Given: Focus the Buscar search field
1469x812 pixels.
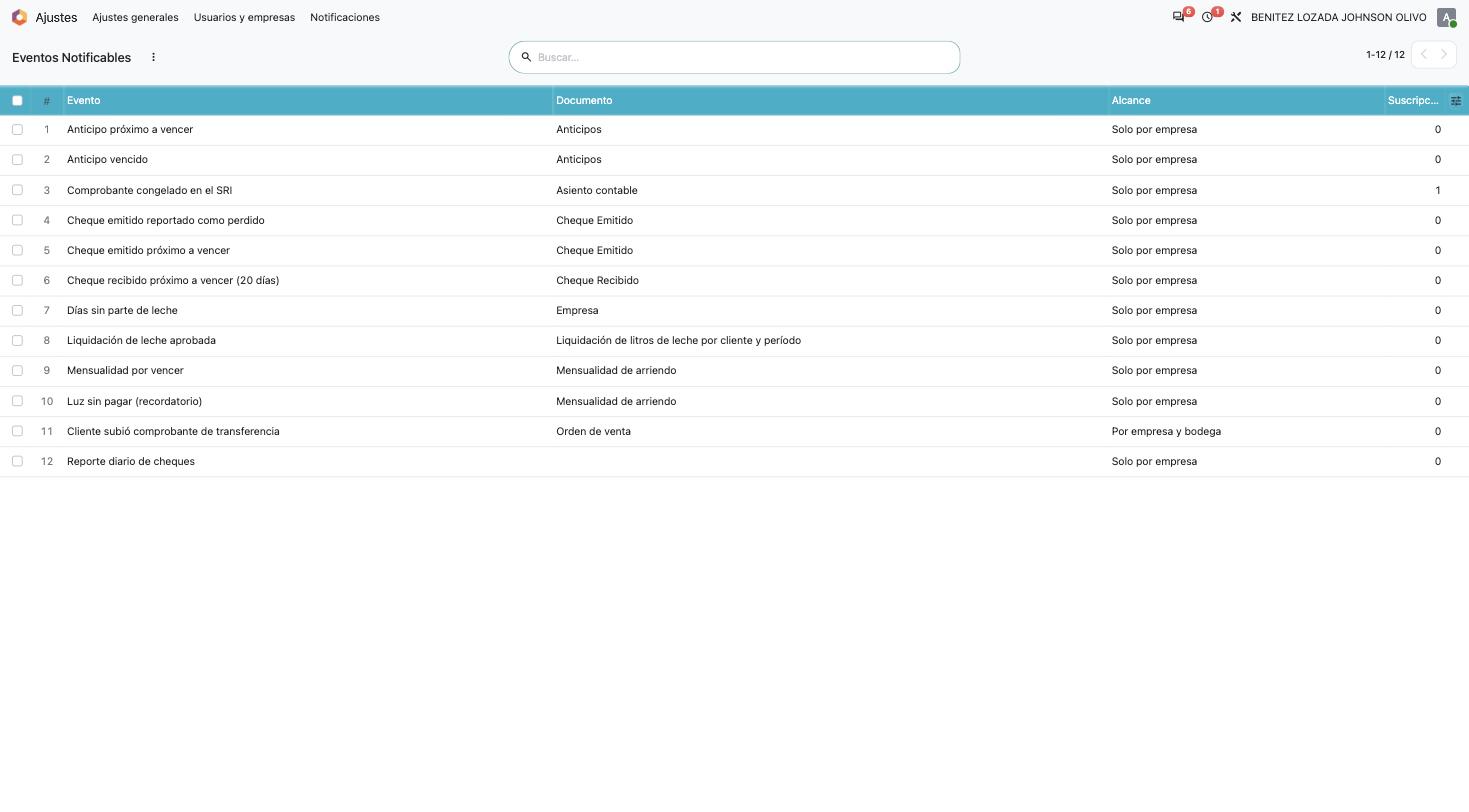Looking at the screenshot, I should 745,57.
